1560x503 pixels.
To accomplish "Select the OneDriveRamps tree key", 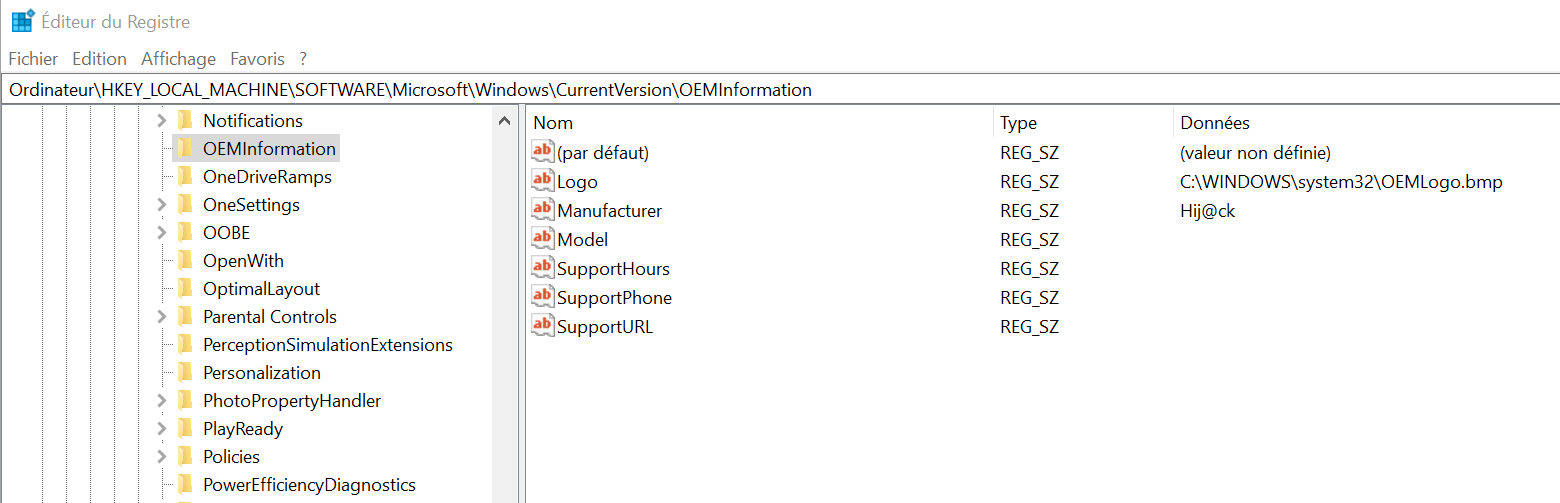I will pos(267,176).
